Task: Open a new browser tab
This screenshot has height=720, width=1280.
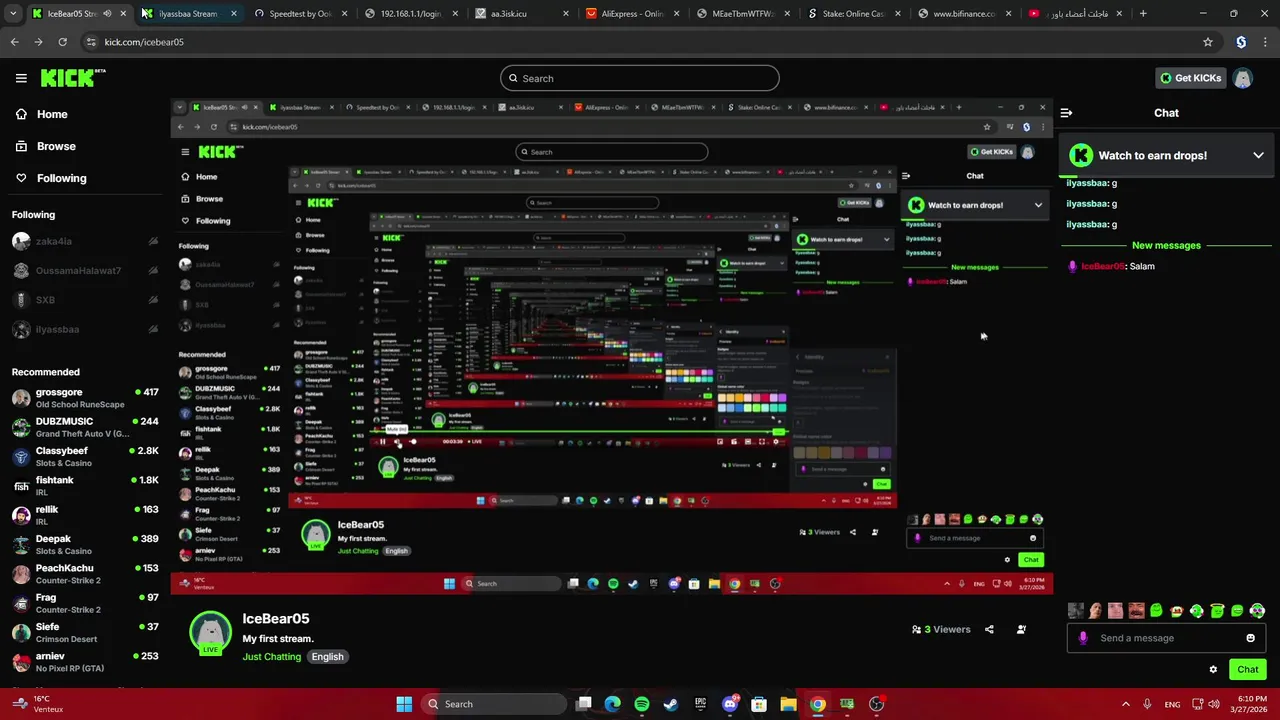Action: coord(1143,14)
